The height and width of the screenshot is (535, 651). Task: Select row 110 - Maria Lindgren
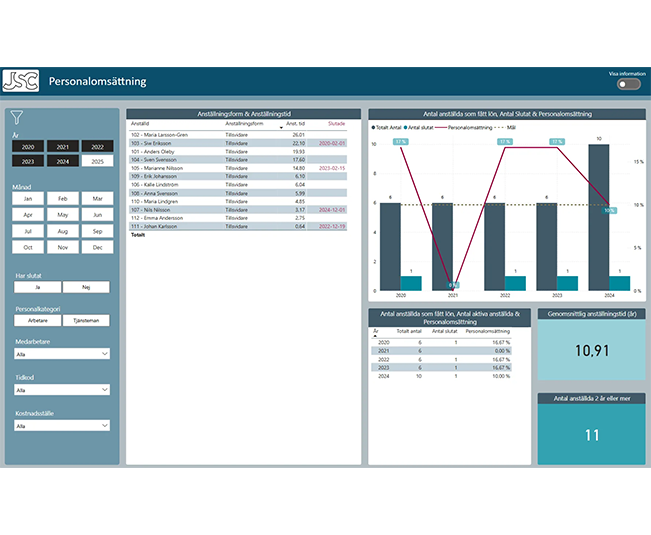238,201
